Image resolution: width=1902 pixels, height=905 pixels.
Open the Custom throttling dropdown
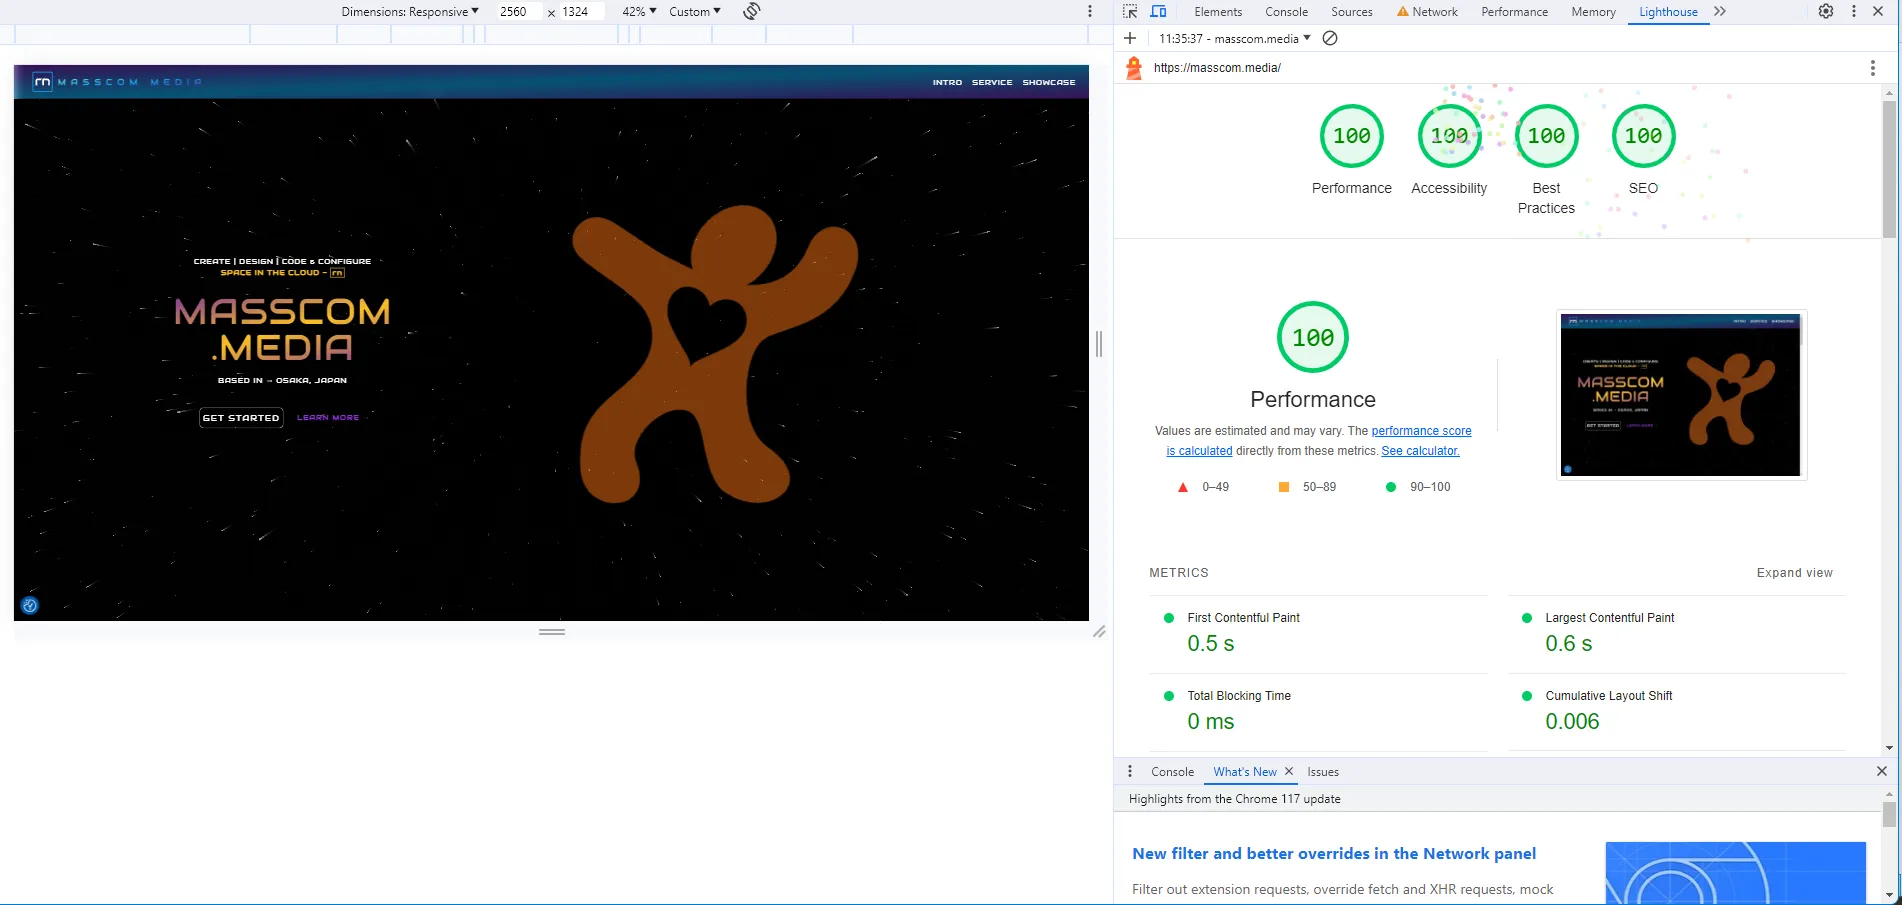point(695,11)
